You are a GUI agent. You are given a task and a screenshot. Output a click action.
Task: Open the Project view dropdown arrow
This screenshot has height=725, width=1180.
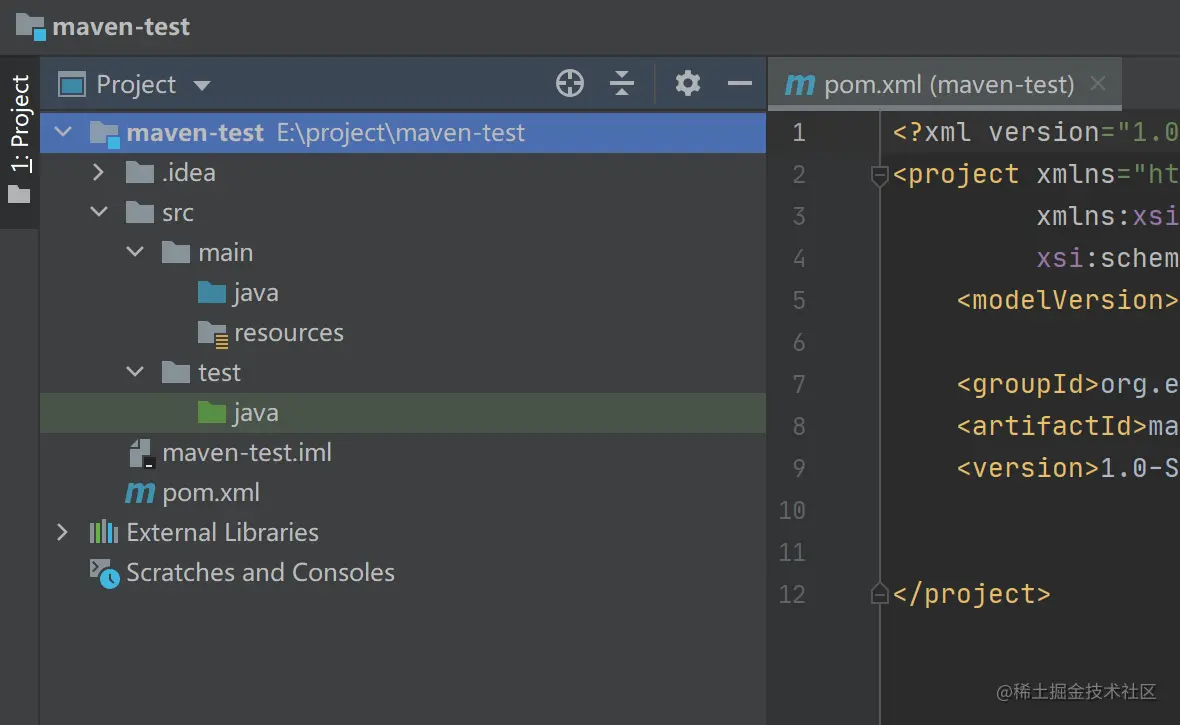[x=202, y=86]
